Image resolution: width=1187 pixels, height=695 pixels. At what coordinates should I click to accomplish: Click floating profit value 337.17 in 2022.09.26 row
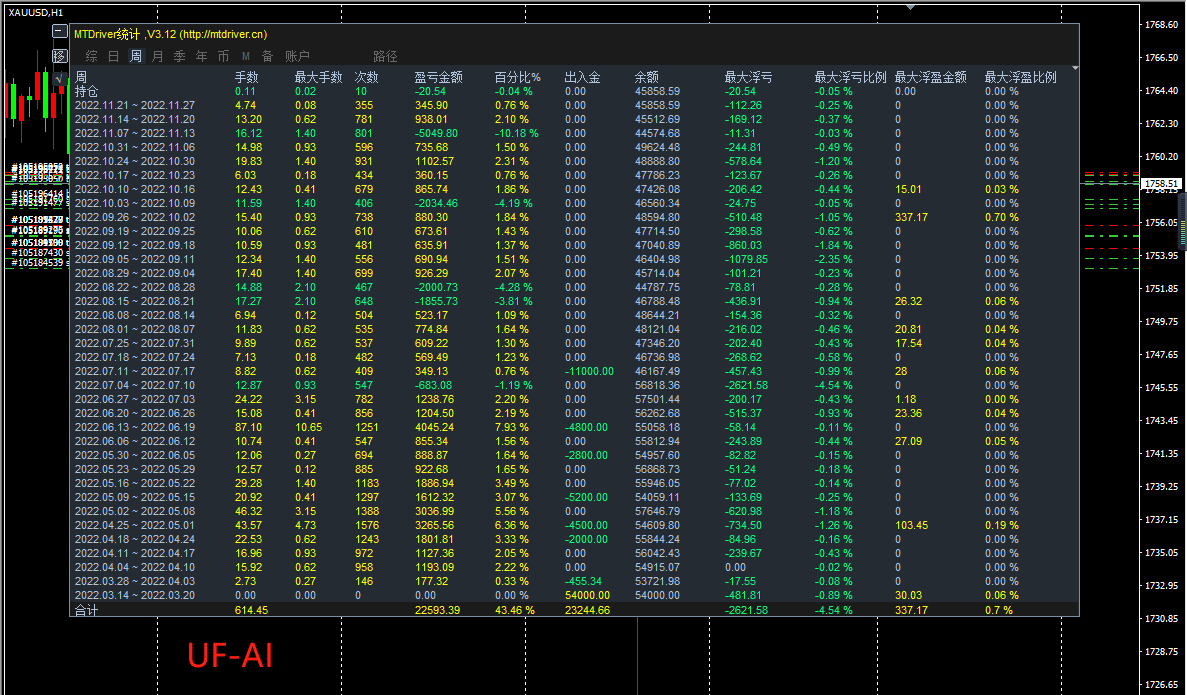pos(911,217)
